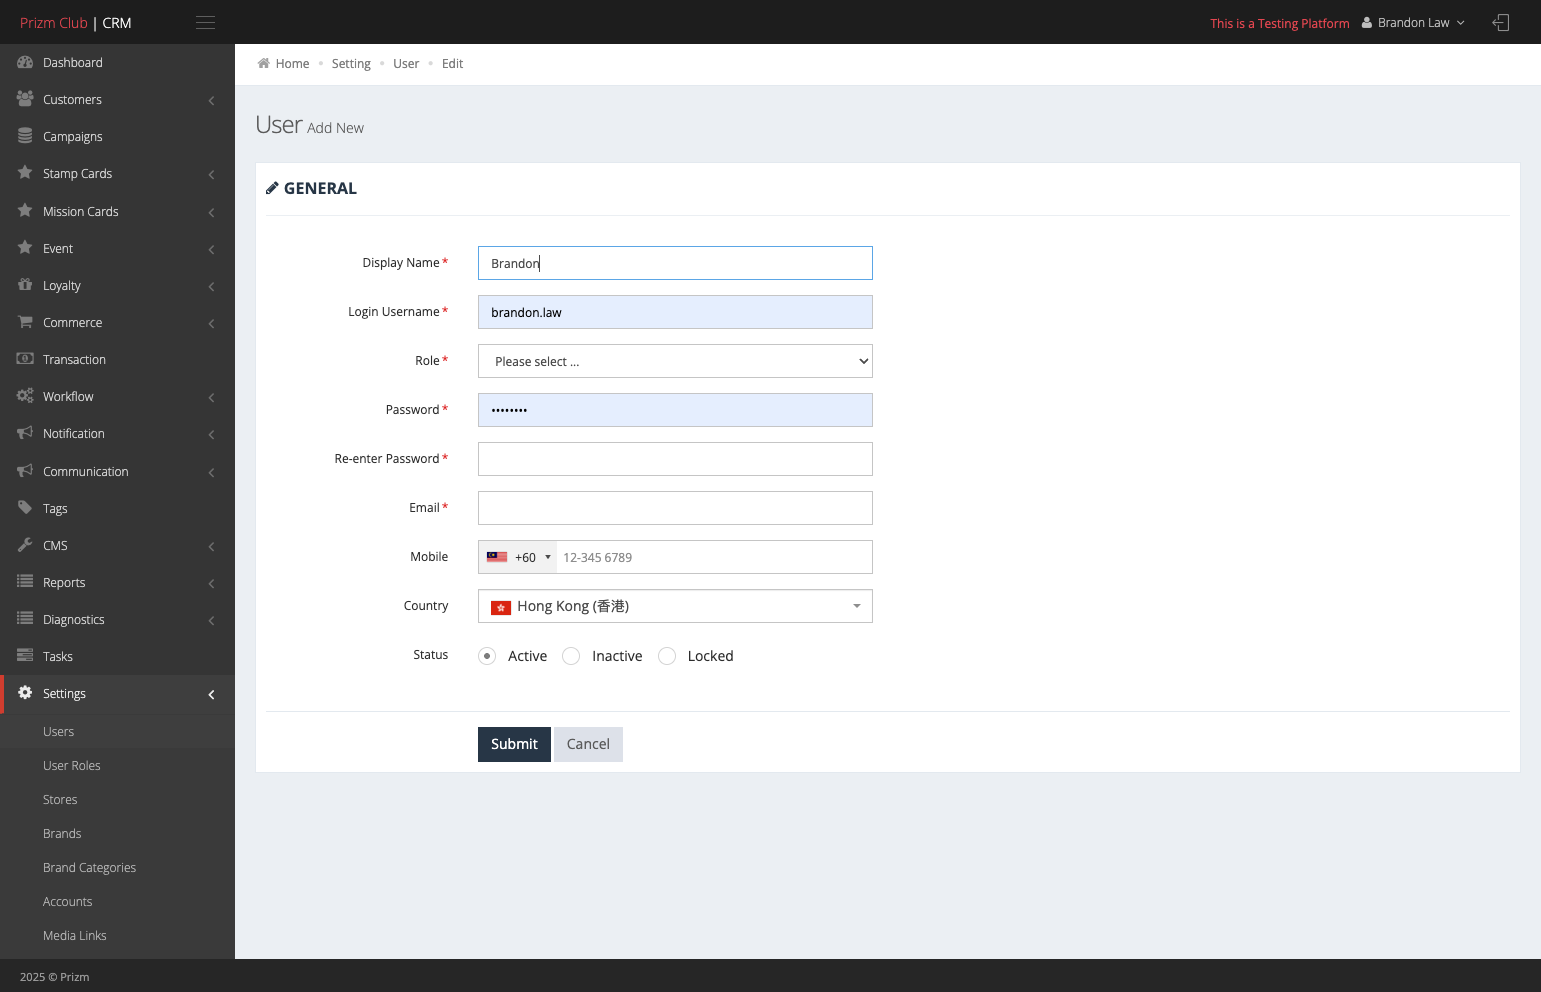The image size is (1541, 992).
Task: Select the Inactive status radio button
Action: [571, 656]
